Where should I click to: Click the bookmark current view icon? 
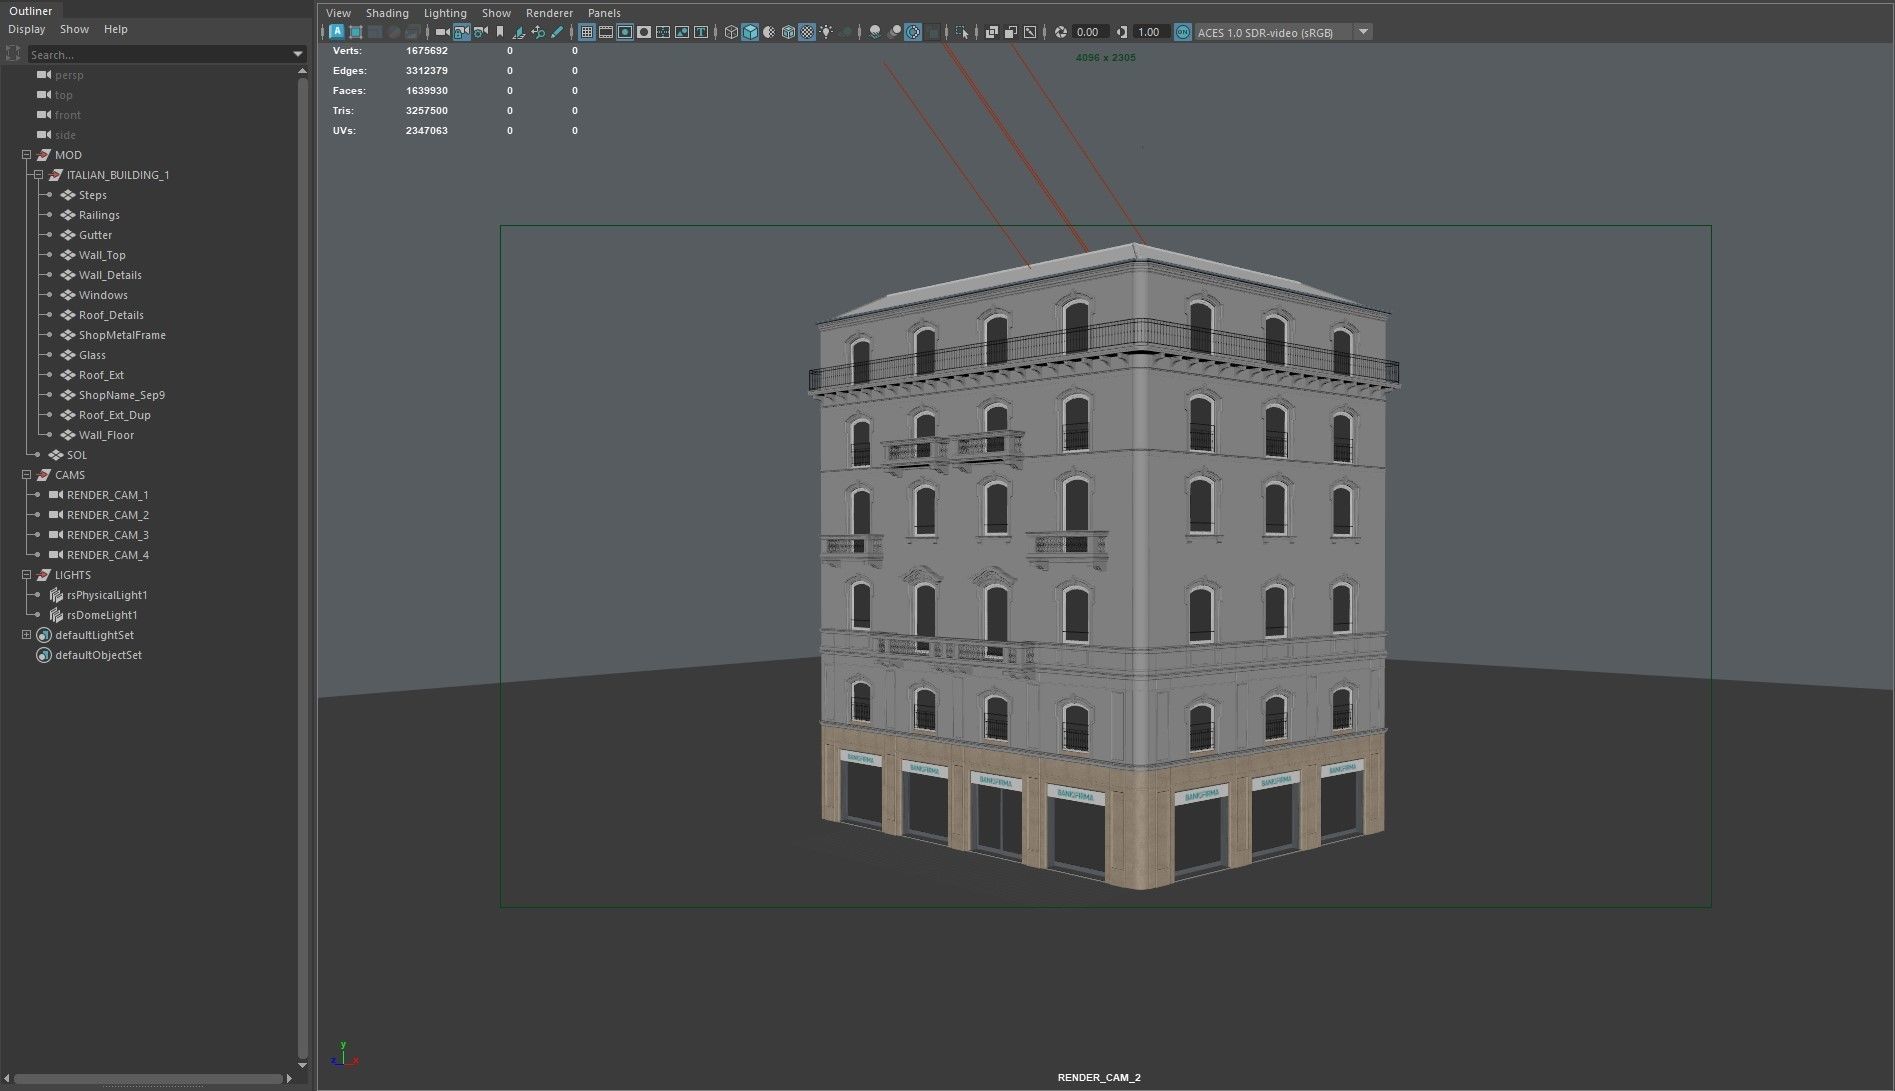click(499, 32)
